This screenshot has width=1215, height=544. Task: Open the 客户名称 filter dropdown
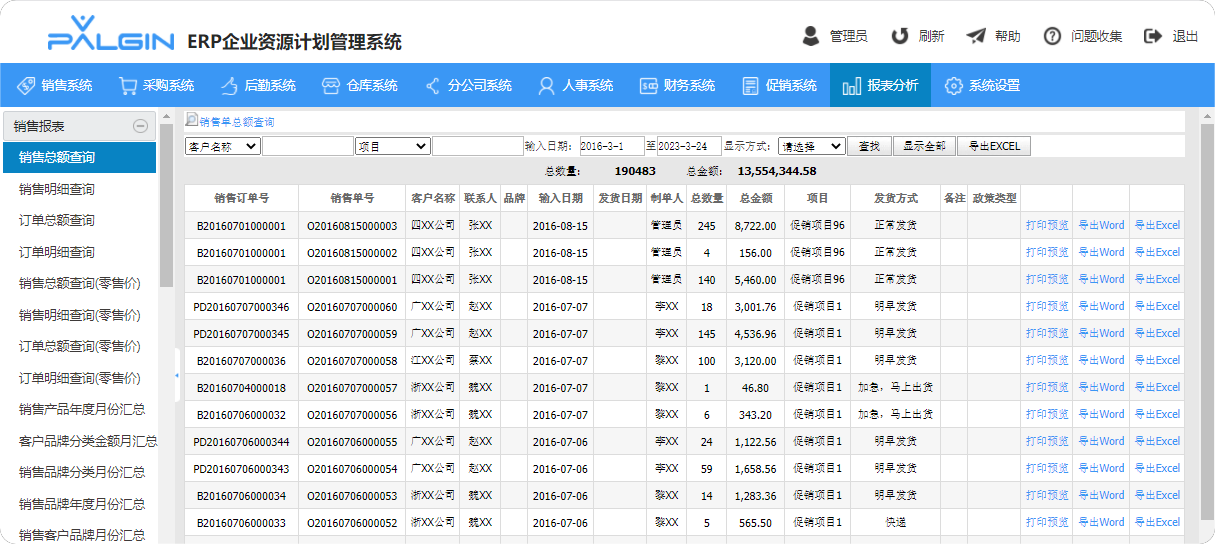(222, 146)
